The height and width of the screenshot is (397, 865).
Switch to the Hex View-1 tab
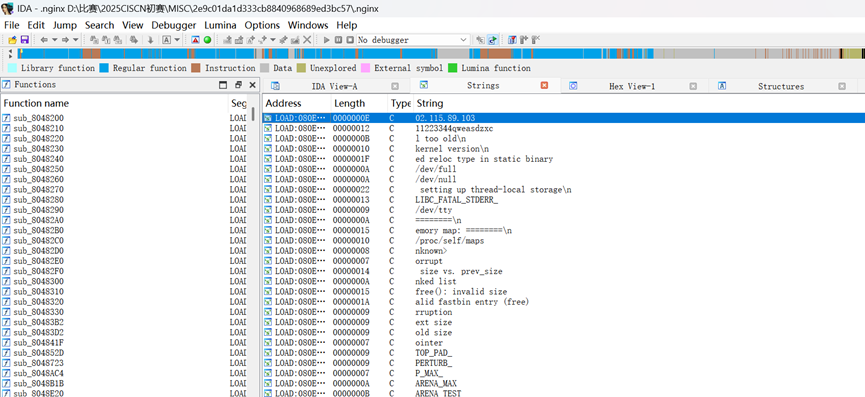point(632,86)
